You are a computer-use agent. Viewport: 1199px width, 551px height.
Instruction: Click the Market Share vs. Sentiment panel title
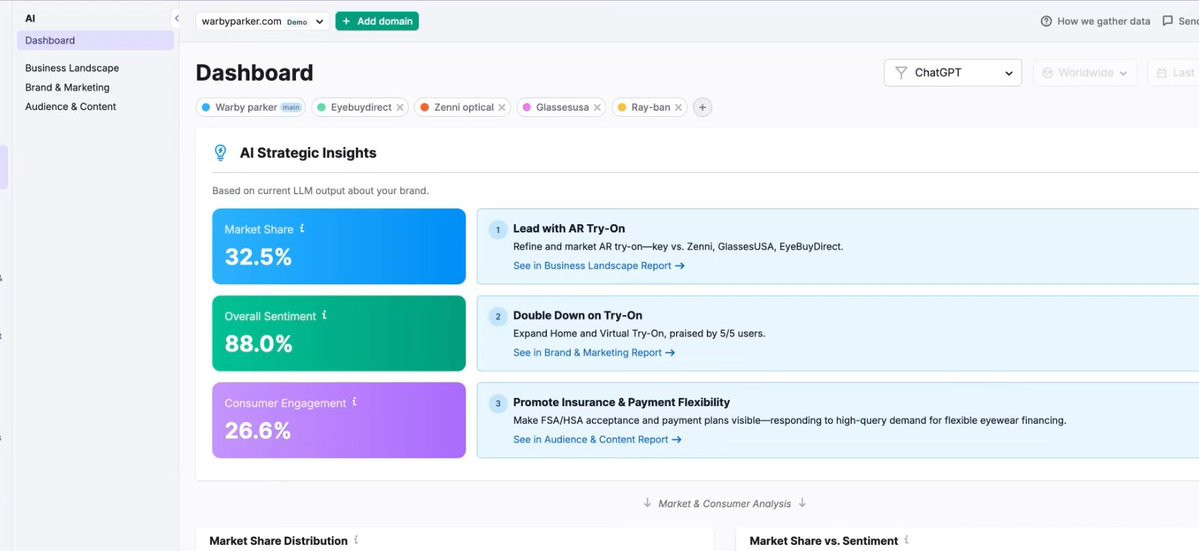(x=824, y=540)
